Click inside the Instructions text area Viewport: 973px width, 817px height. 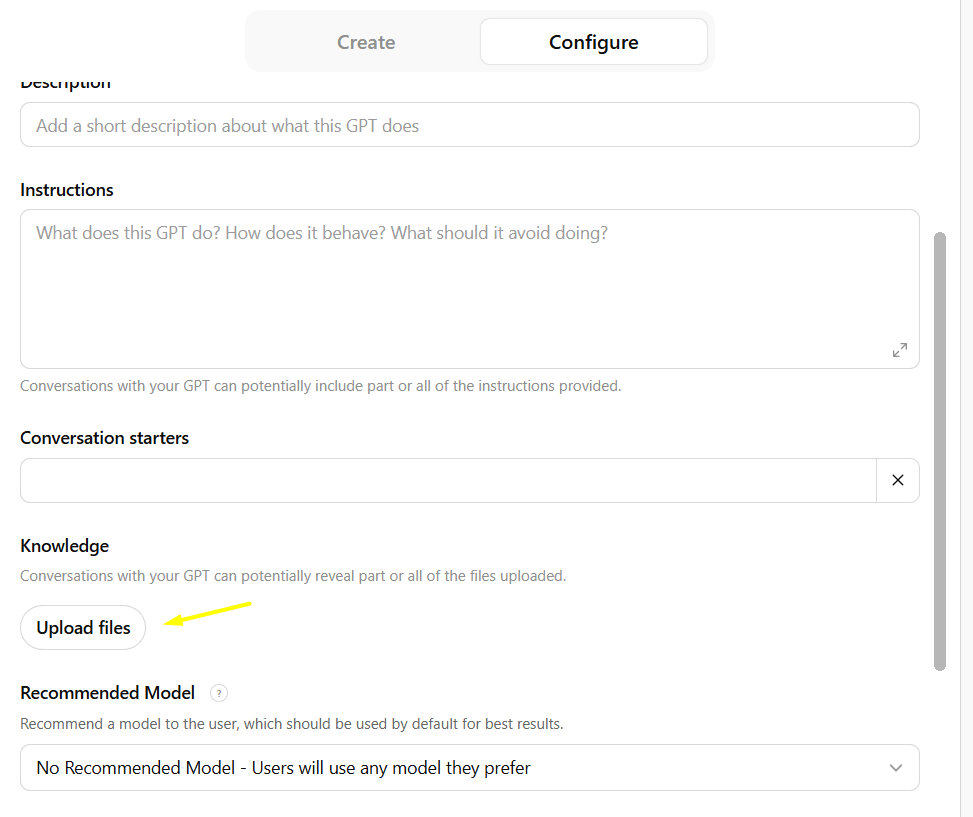[x=470, y=289]
